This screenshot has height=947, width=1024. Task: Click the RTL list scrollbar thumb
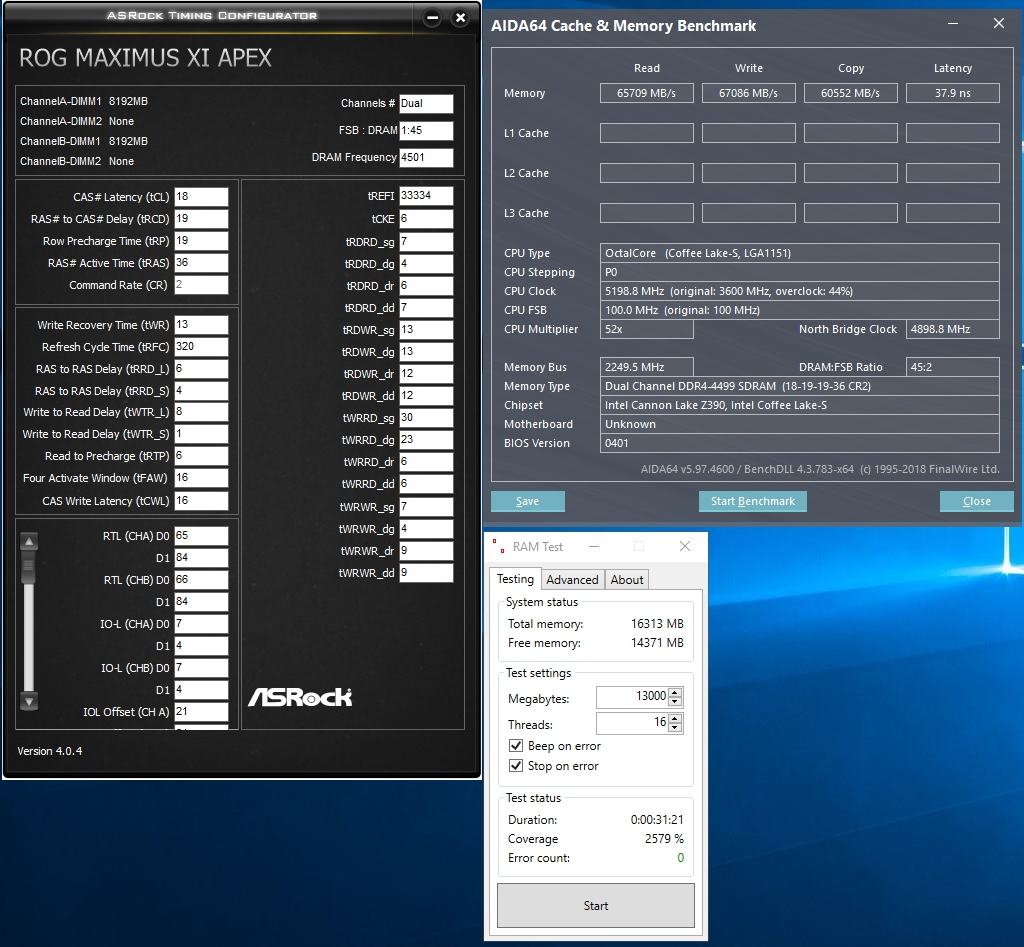[29, 566]
